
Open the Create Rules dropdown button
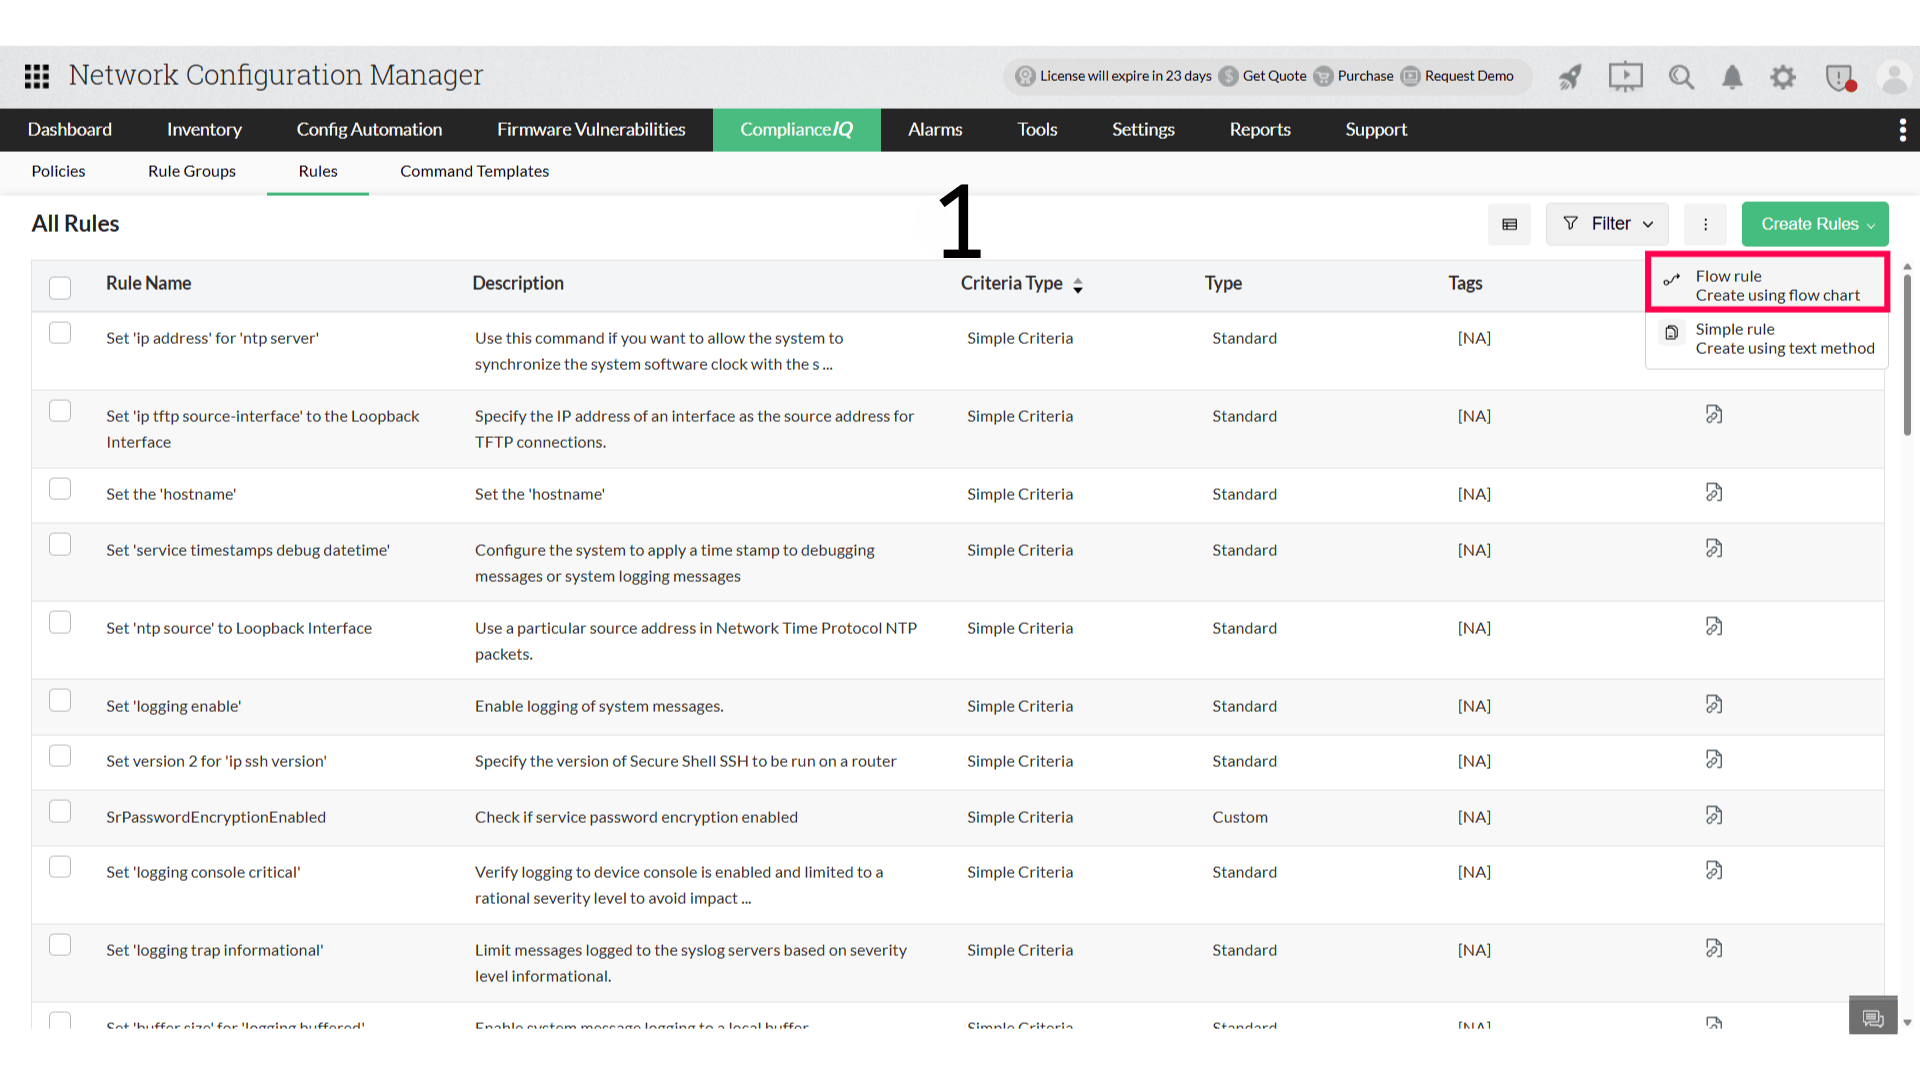[1814, 224]
